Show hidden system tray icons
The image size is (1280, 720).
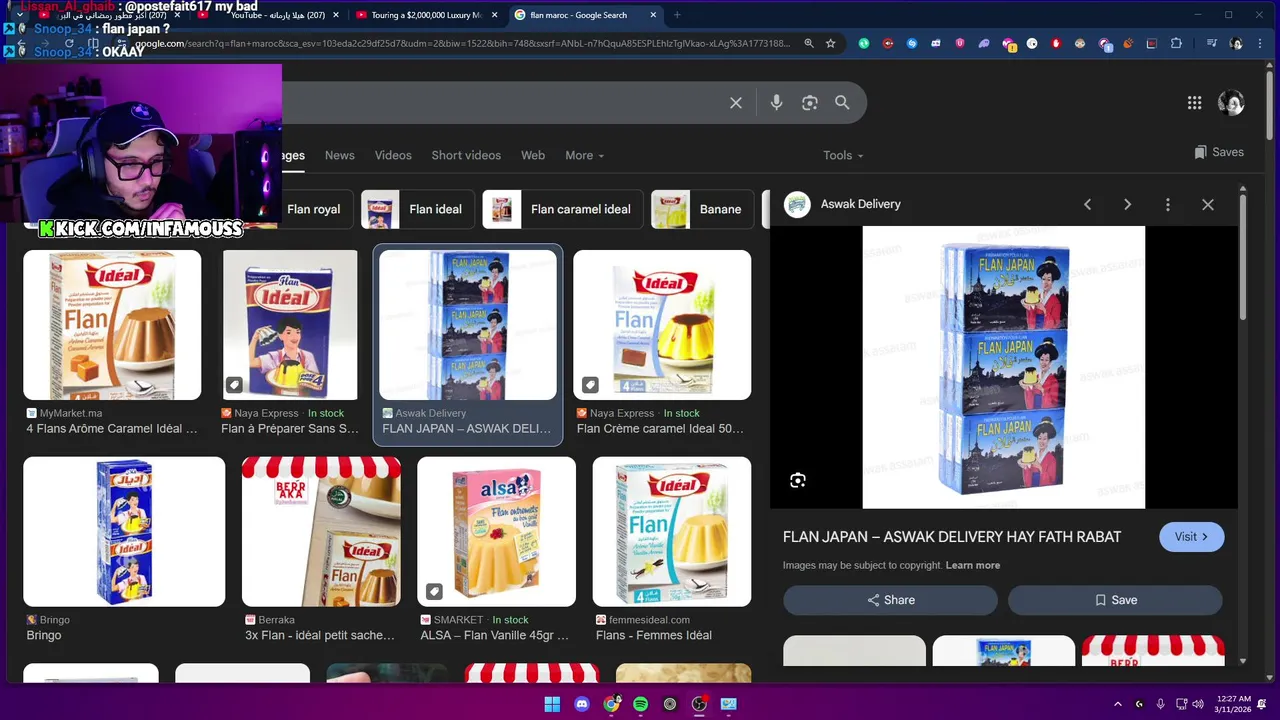pyautogui.click(x=1118, y=704)
